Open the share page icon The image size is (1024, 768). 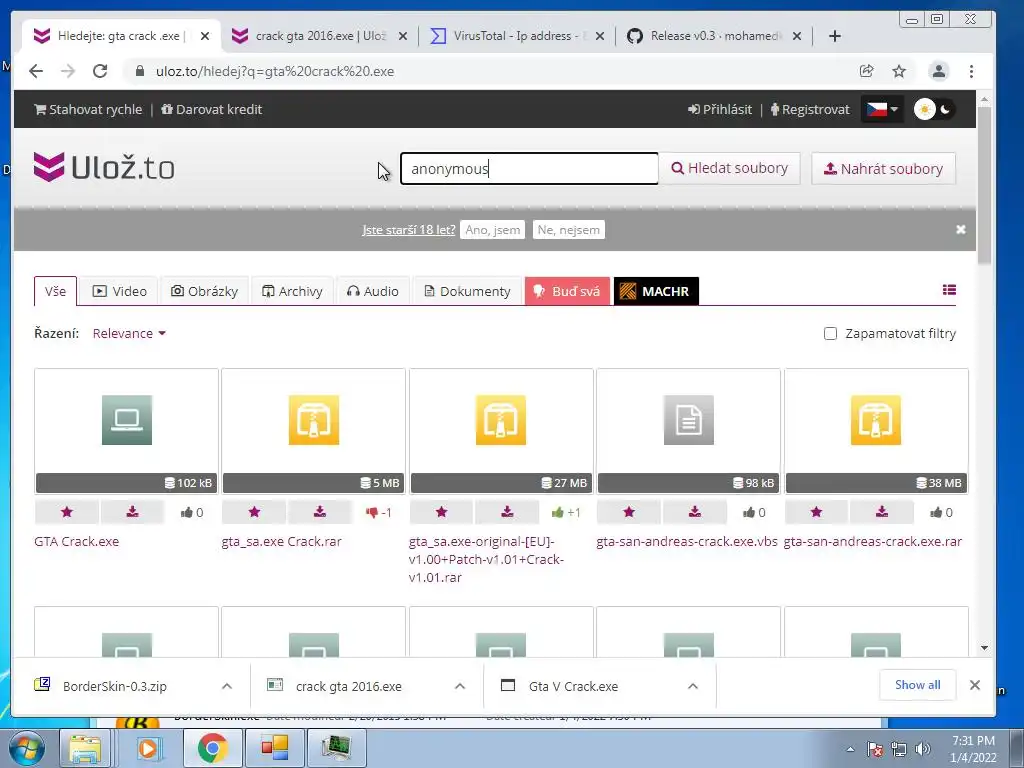click(x=867, y=71)
